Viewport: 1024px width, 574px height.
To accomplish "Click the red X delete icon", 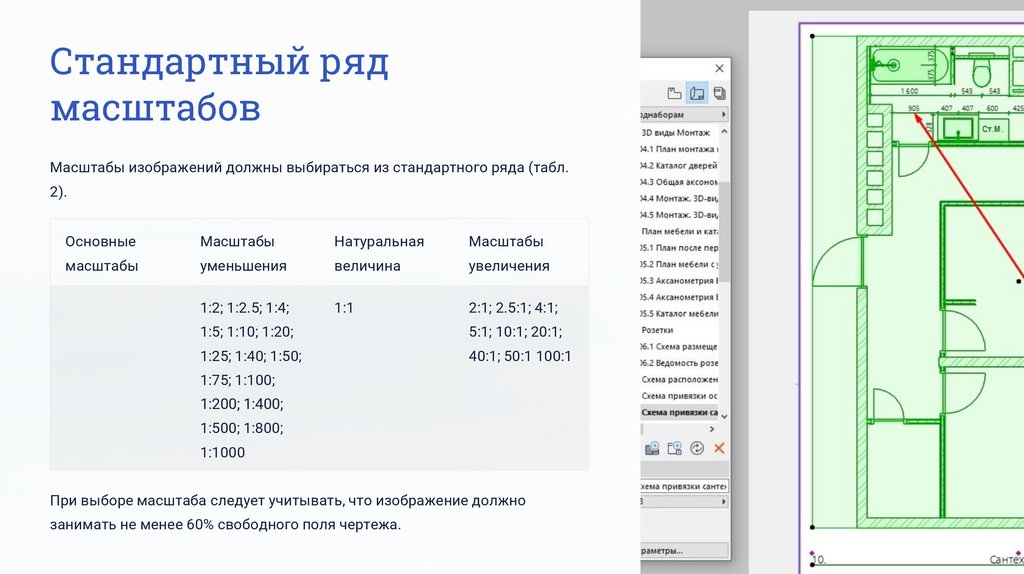I will tap(719, 448).
